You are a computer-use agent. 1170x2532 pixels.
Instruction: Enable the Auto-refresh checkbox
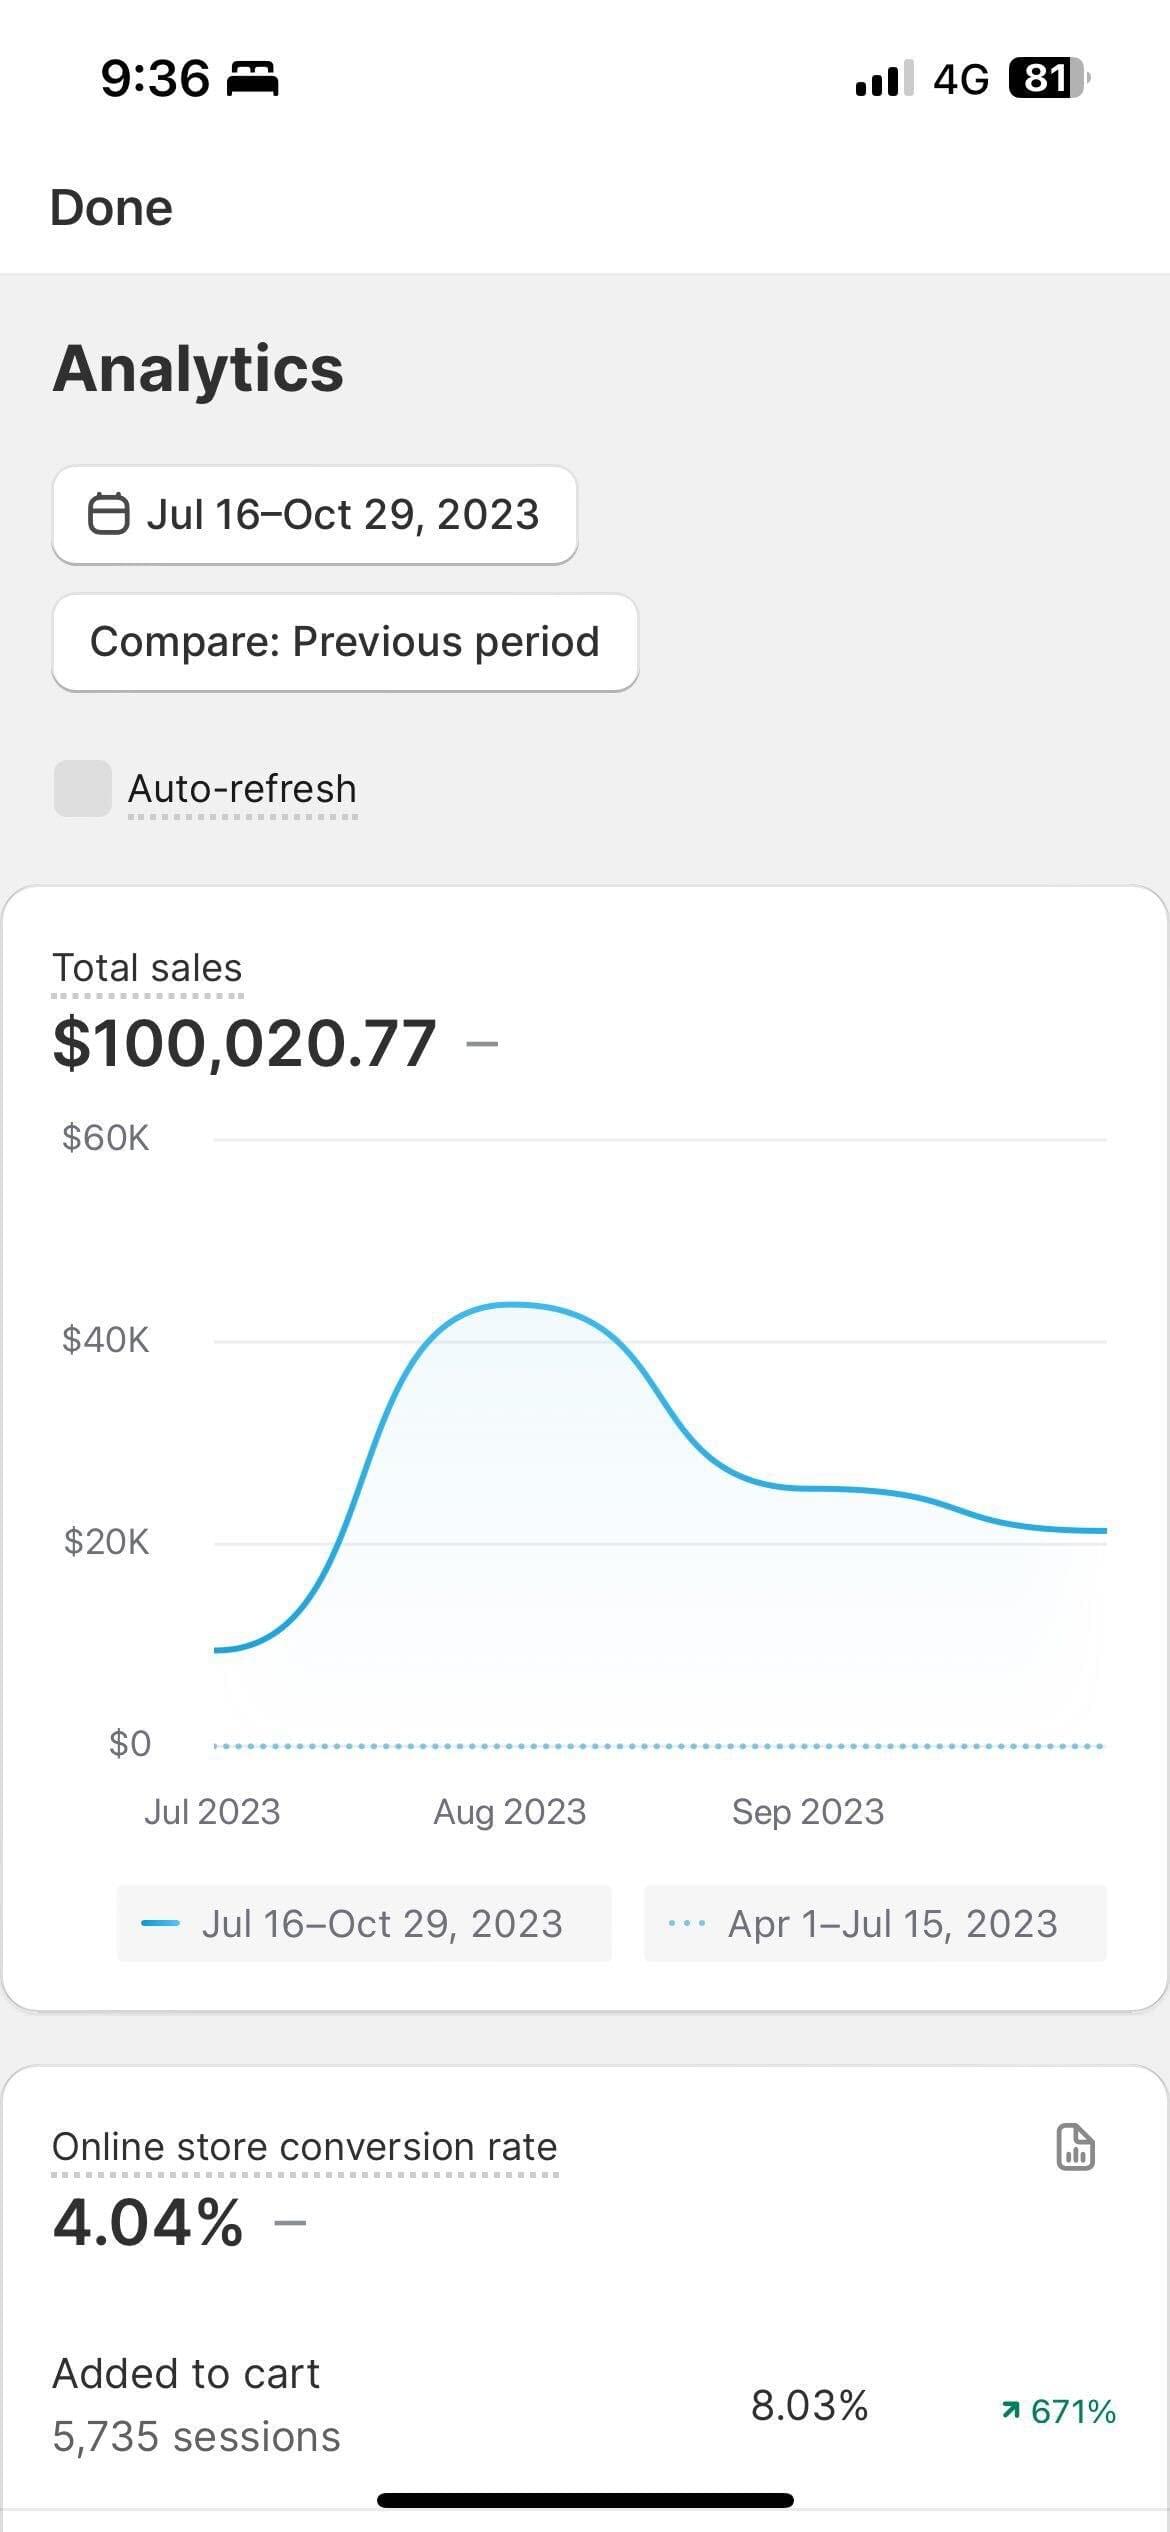click(x=82, y=788)
